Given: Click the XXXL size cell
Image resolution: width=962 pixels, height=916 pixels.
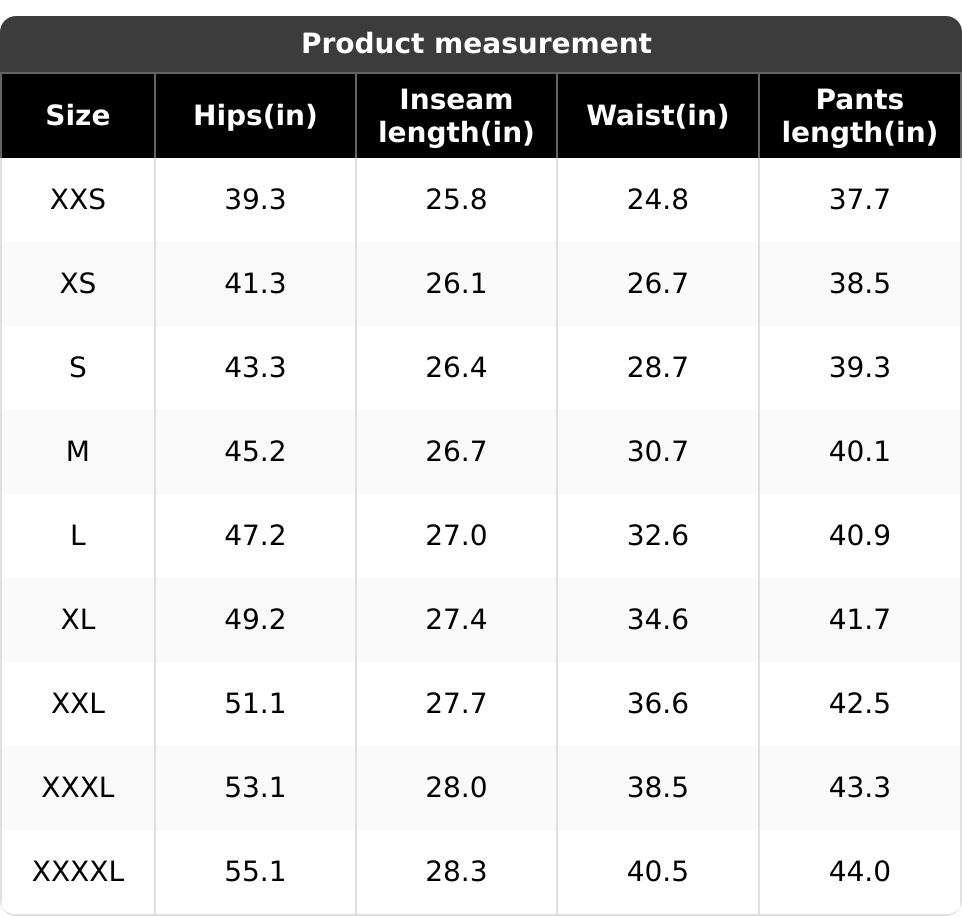Looking at the screenshot, I should 78,787.
